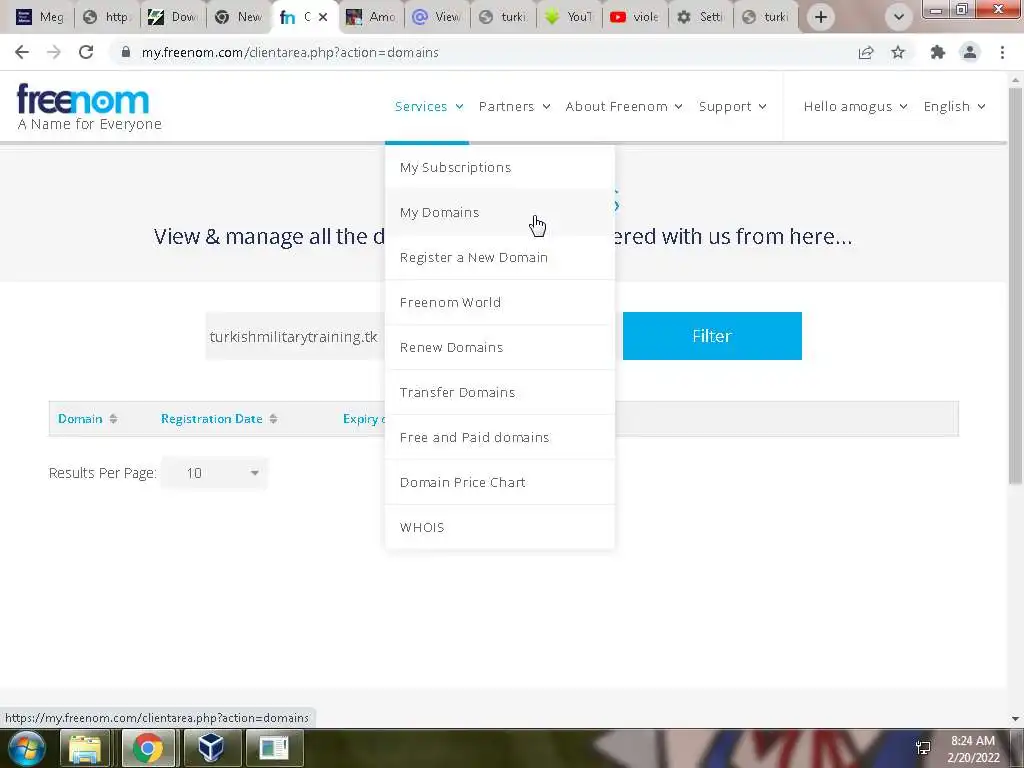Open Results Per Page dropdown
Viewport: 1024px width, 768px height.
(x=214, y=473)
